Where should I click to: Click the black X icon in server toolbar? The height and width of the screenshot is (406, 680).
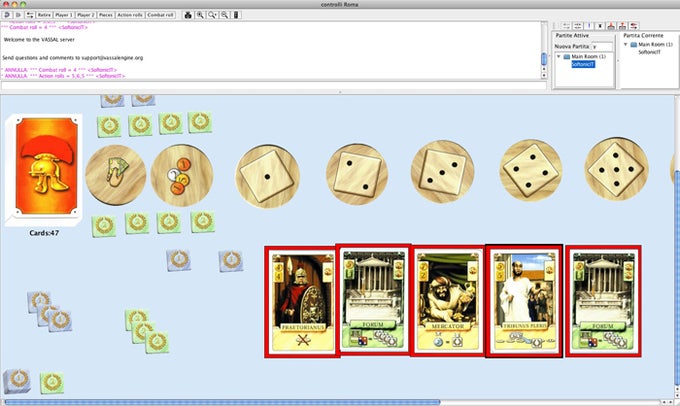600,26
